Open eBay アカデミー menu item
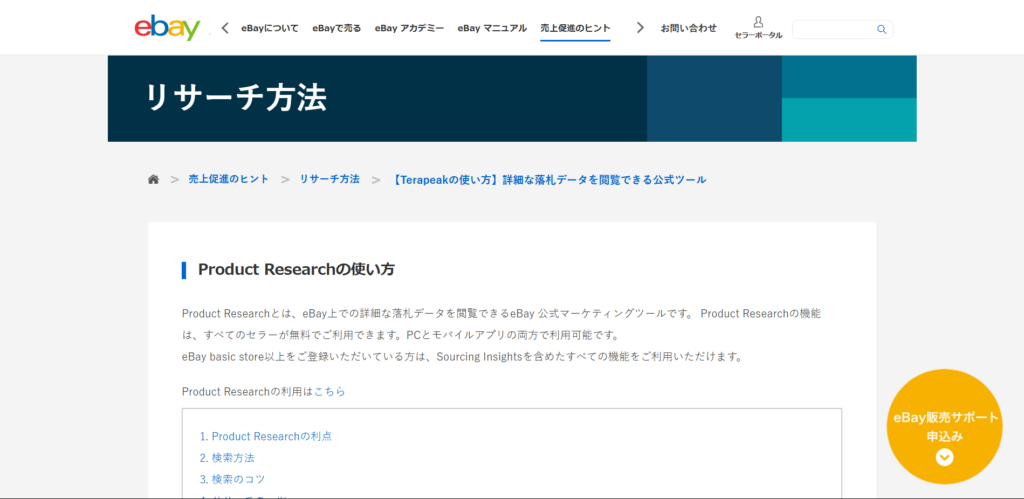This screenshot has height=499, width=1024. 409,28
